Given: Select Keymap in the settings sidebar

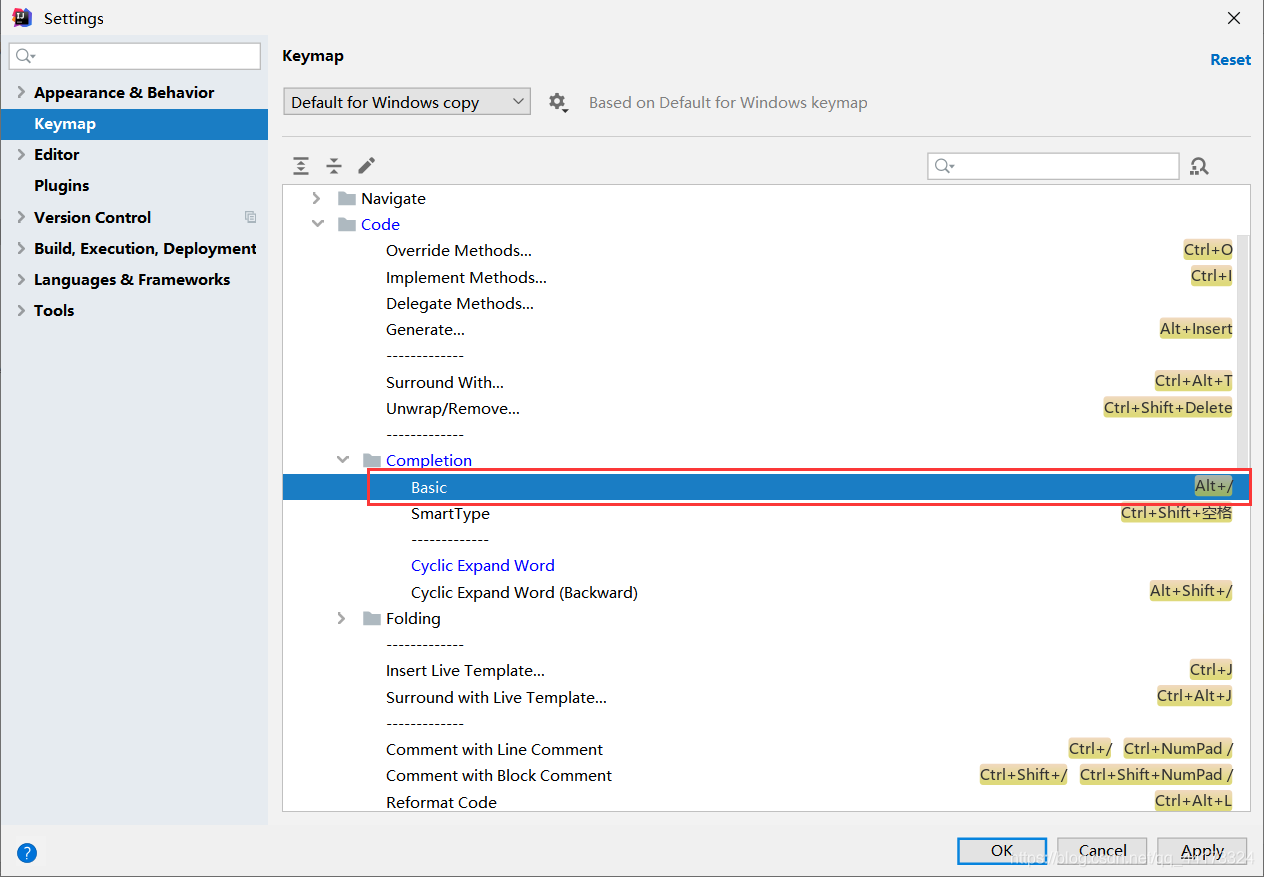Looking at the screenshot, I should click(134, 124).
